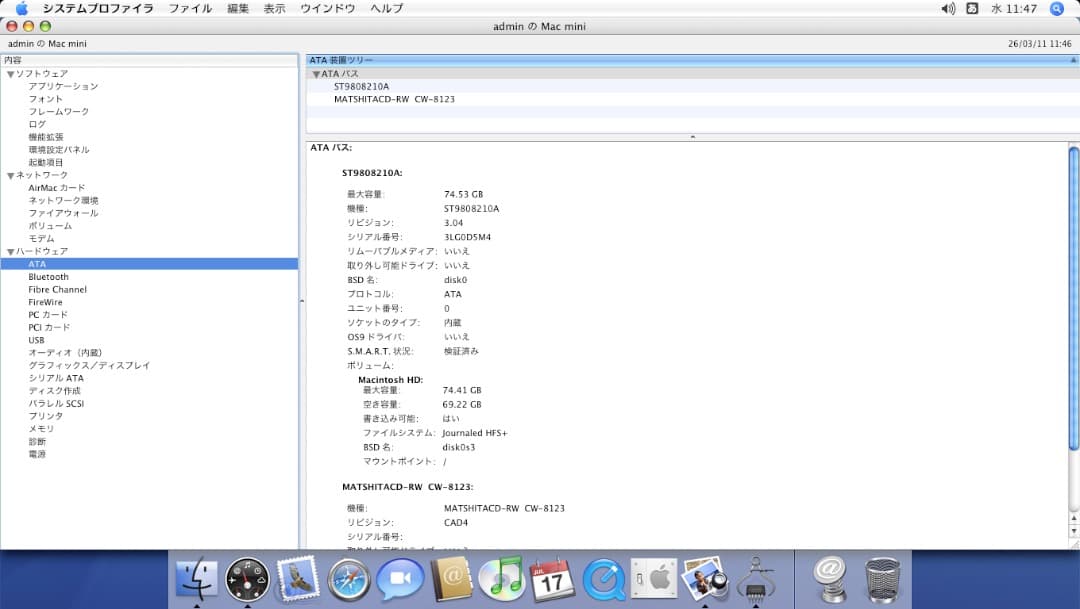Open Spotlight search icon
This screenshot has height=609, width=1080.
(x=1057, y=8)
